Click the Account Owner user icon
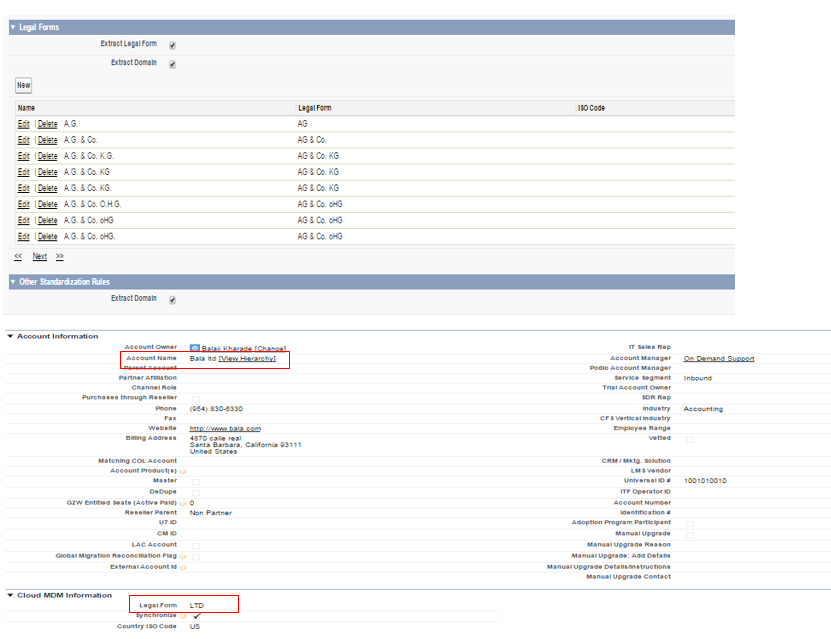The height and width of the screenshot is (639, 831). [x=194, y=347]
